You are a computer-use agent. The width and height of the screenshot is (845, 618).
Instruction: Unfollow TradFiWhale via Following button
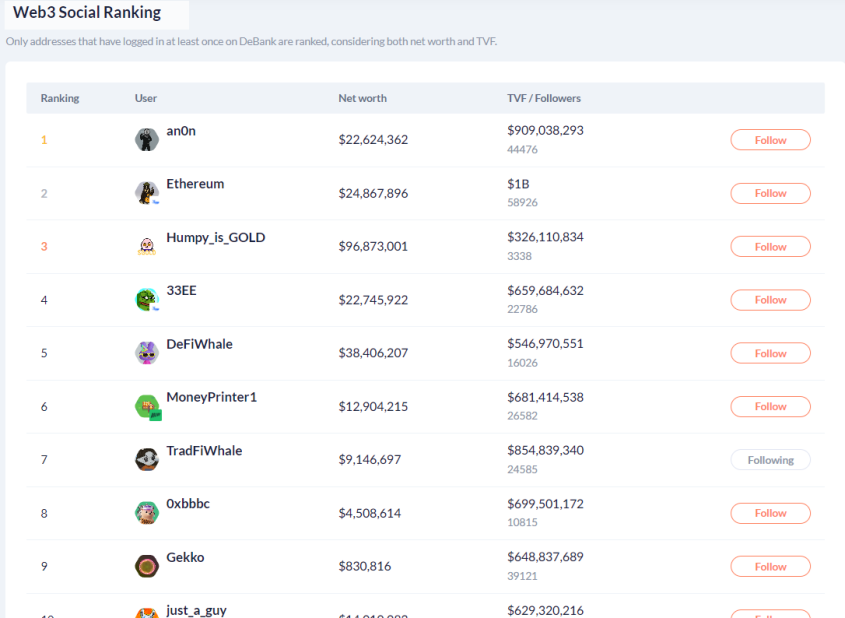[x=770, y=460]
